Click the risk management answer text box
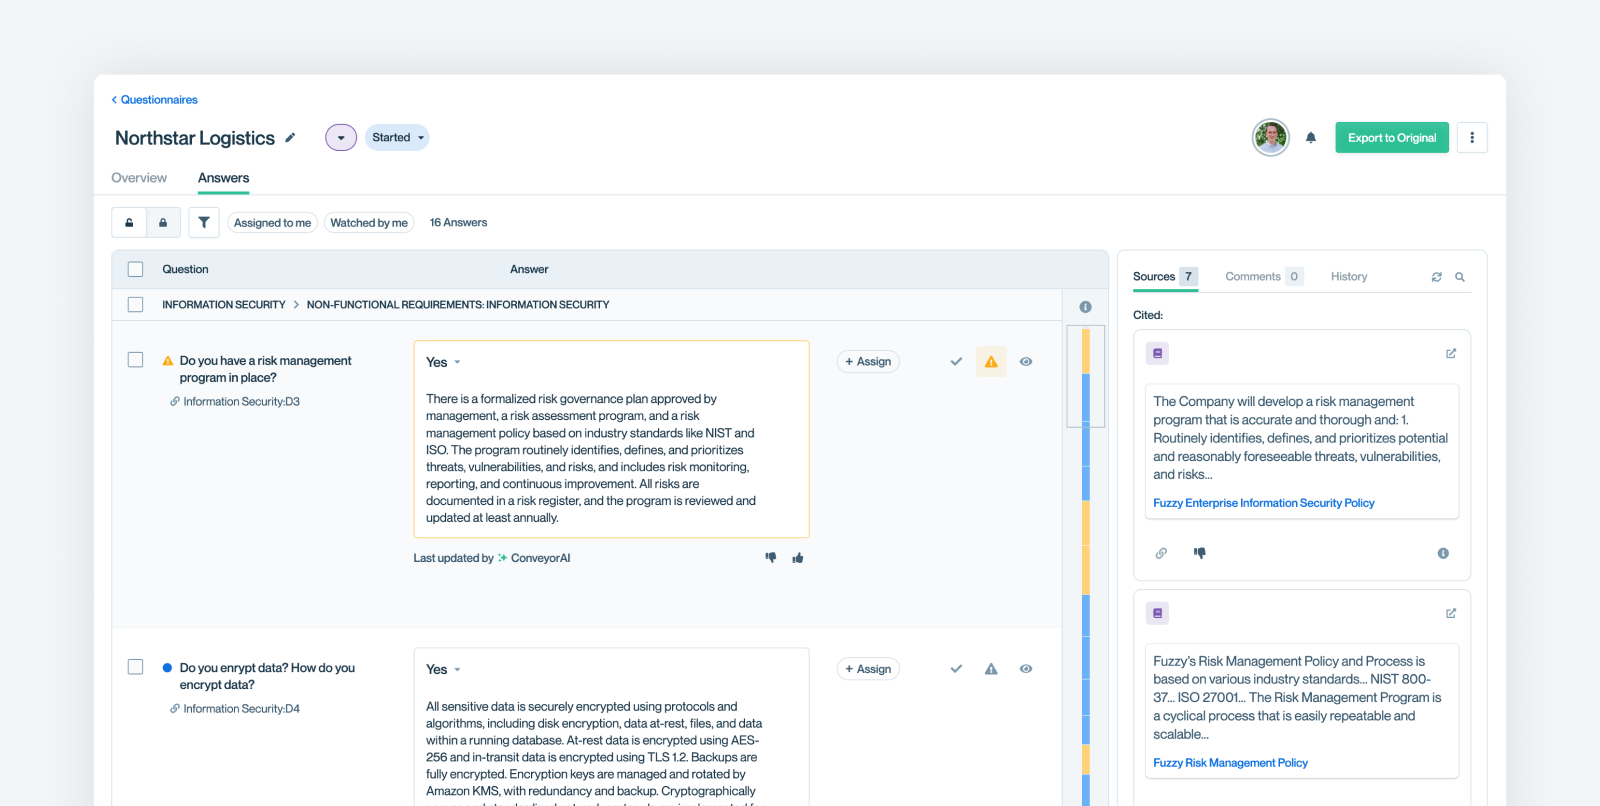 coord(611,439)
